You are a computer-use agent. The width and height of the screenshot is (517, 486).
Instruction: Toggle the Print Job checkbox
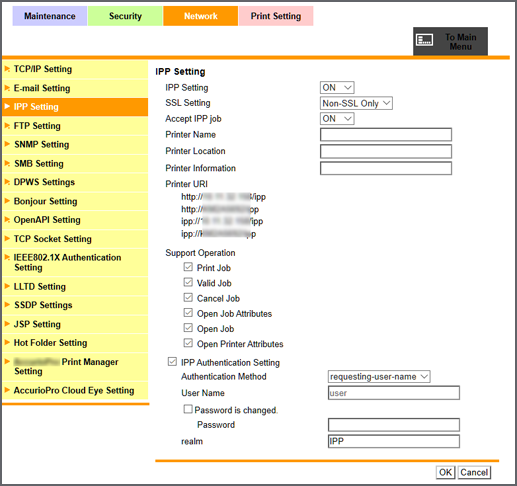188,267
